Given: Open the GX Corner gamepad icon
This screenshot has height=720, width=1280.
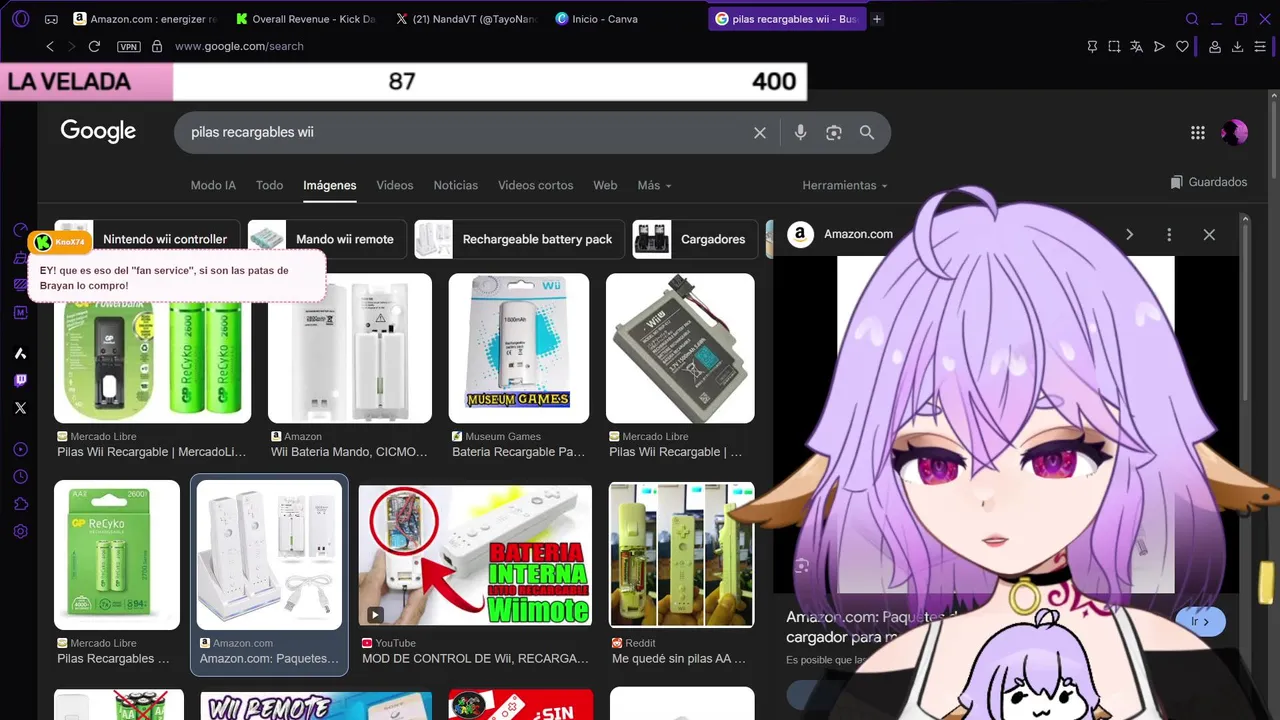Looking at the screenshot, I should pos(51,19).
